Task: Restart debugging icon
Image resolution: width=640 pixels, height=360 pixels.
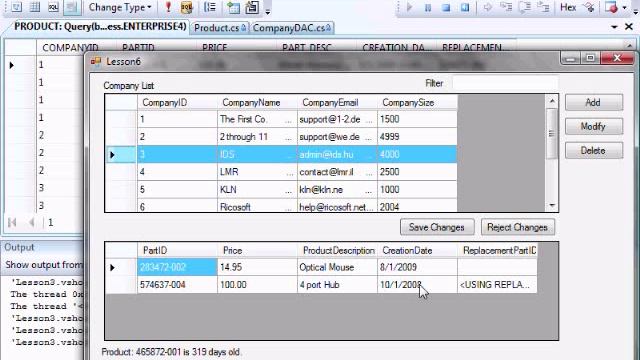Action: coord(465,7)
